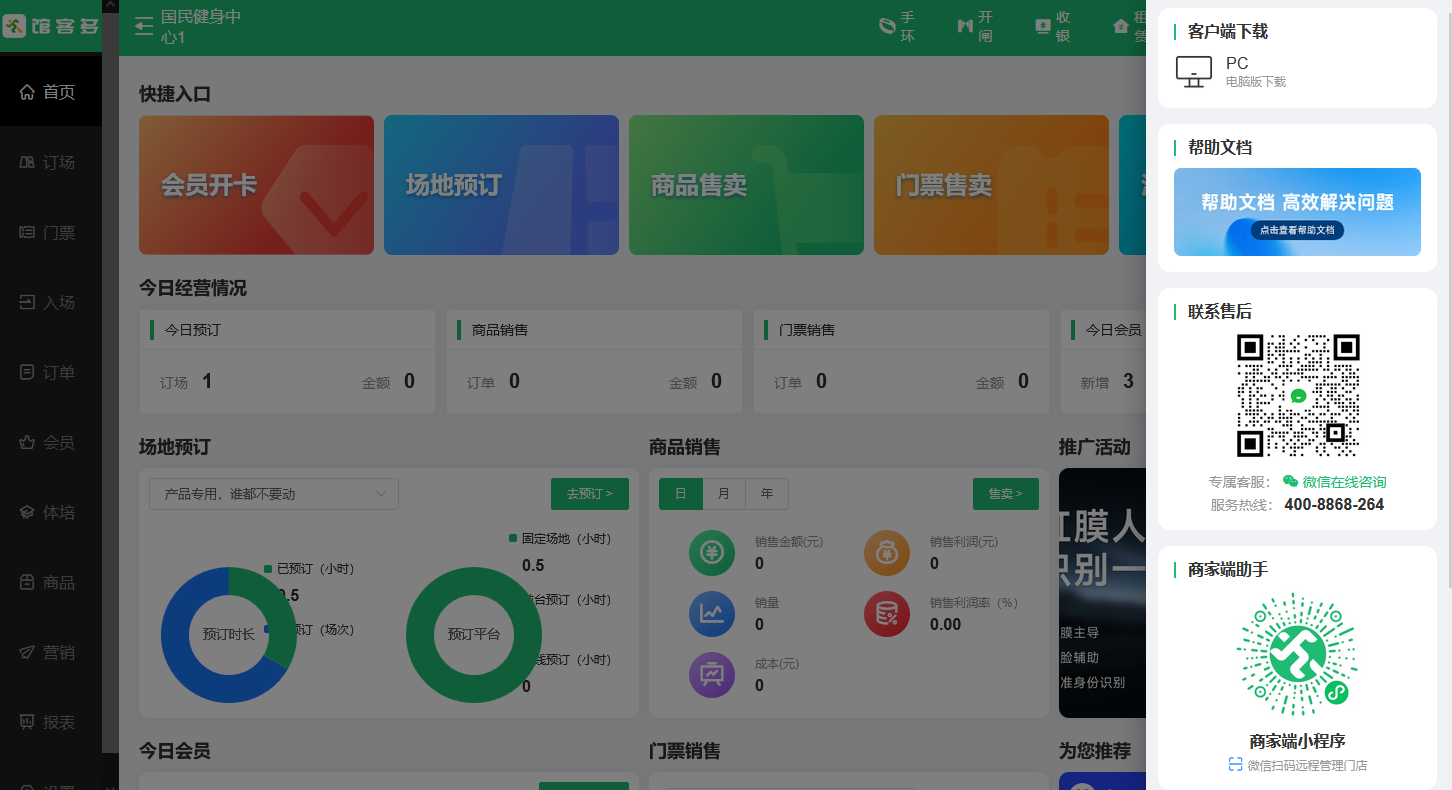
Task: Select the 手环 wristband icon in the top bar
Action: [x=896, y=26]
